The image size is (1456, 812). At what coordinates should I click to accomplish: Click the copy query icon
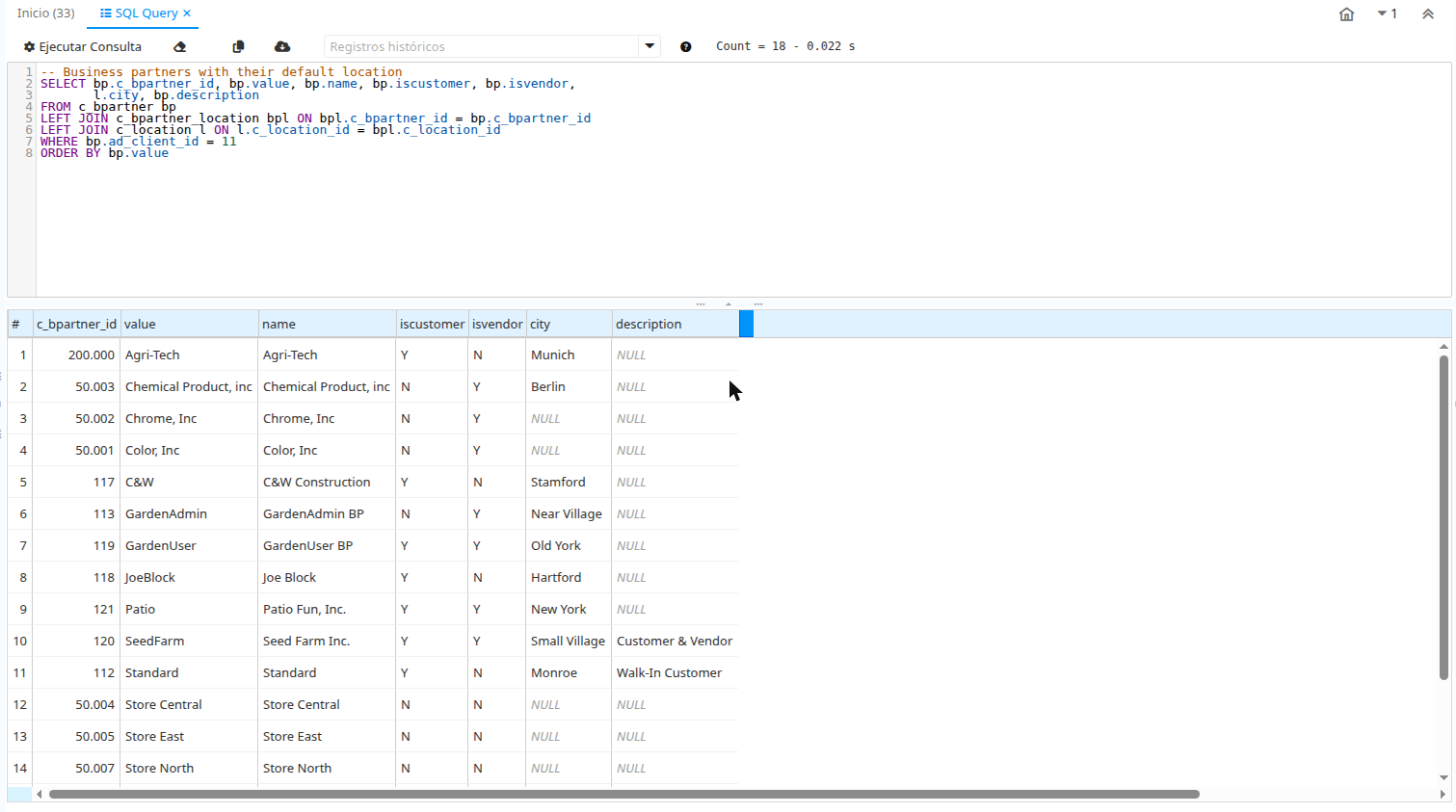click(238, 47)
